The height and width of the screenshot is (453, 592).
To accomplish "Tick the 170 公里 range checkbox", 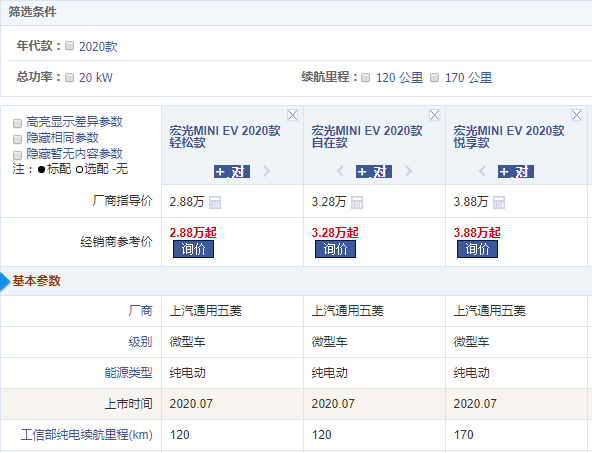I will tap(435, 77).
